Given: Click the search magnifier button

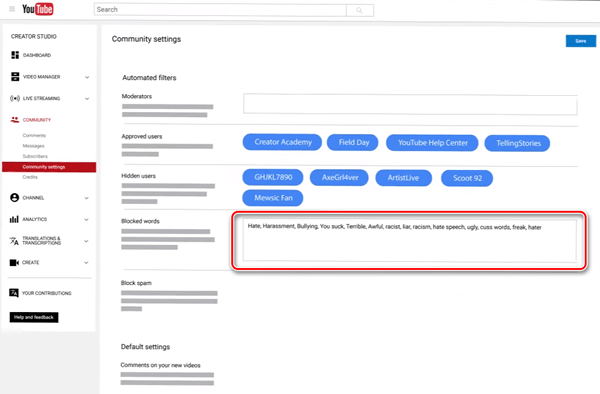Looking at the screenshot, I should 359,10.
